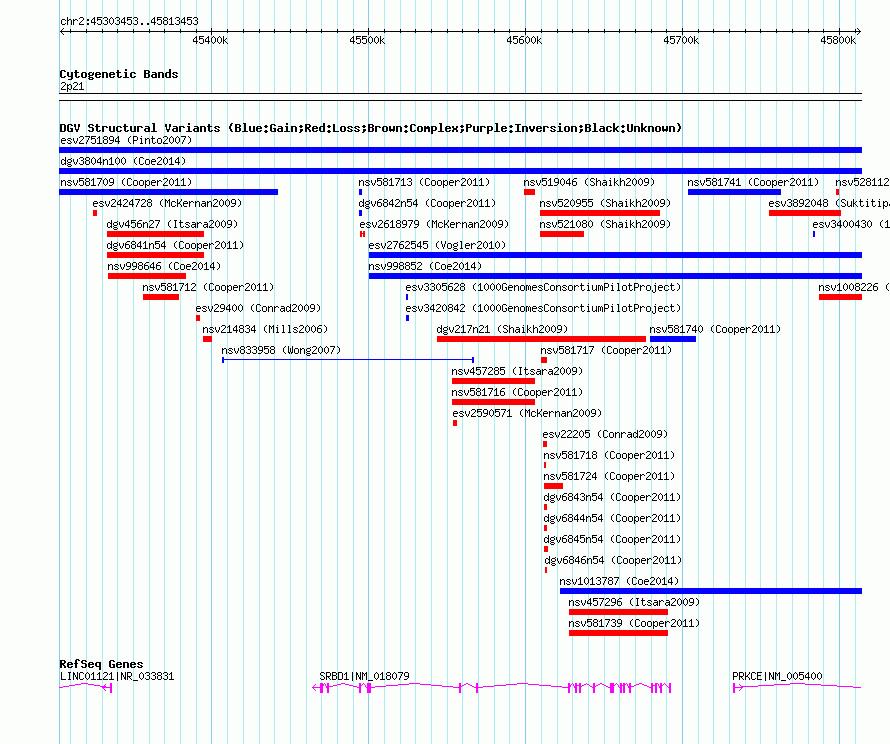Select the 45600k ruler tick label
The height and width of the screenshot is (744, 890).
(524, 40)
